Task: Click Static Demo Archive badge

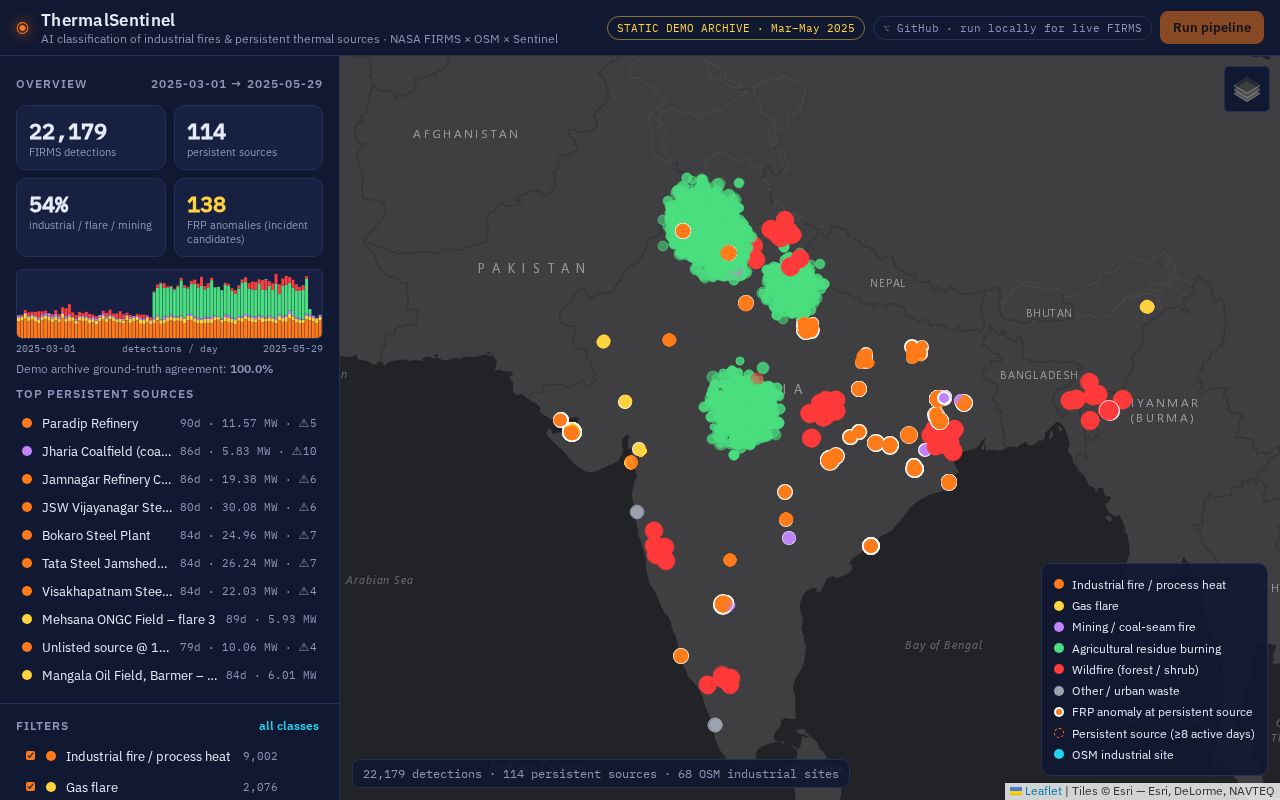Action: 736,28
